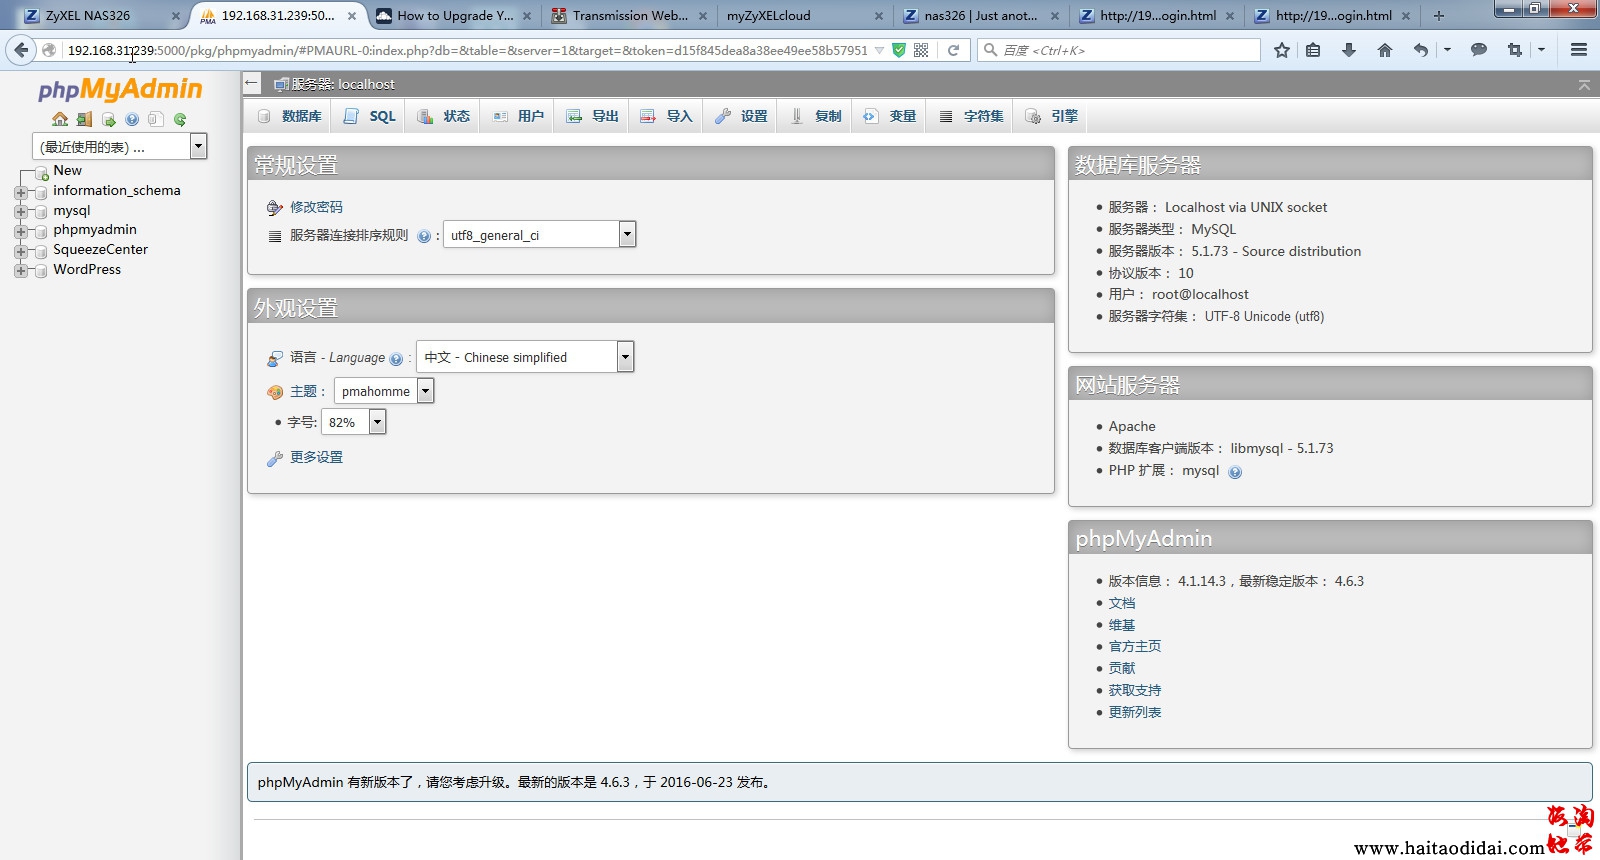Collapse navigation panel using left arrow button
The width and height of the screenshot is (1600, 860).
pyautogui.click(x=252, y=84)
